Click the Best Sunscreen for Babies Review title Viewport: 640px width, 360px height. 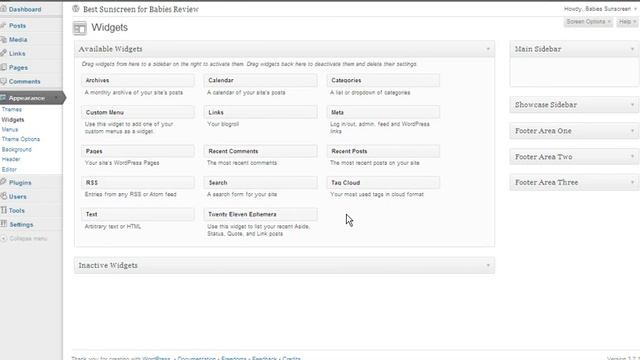[x=141, y=9]
